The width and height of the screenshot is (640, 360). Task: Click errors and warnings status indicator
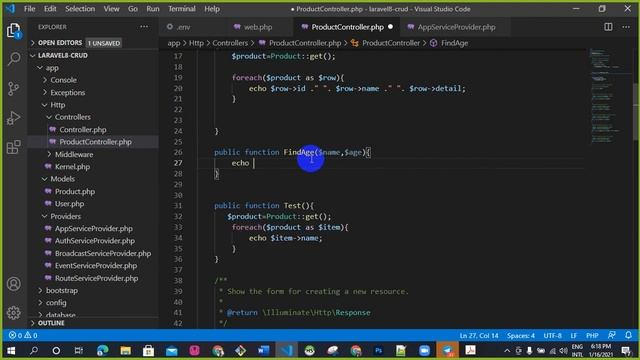pos(23,336)
